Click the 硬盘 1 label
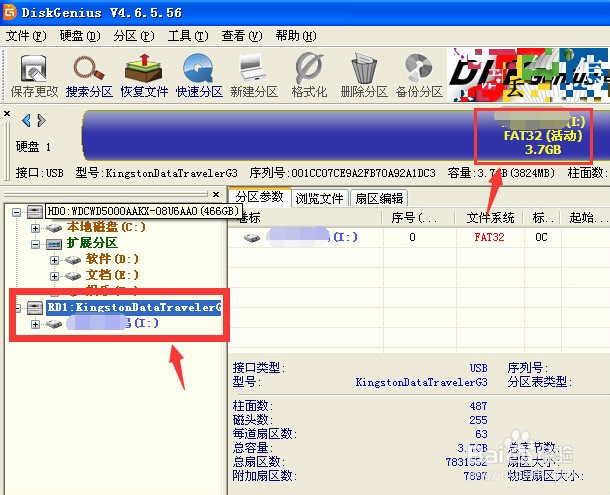The width and height of the screenshot is (610, 495). coord(33,147)
